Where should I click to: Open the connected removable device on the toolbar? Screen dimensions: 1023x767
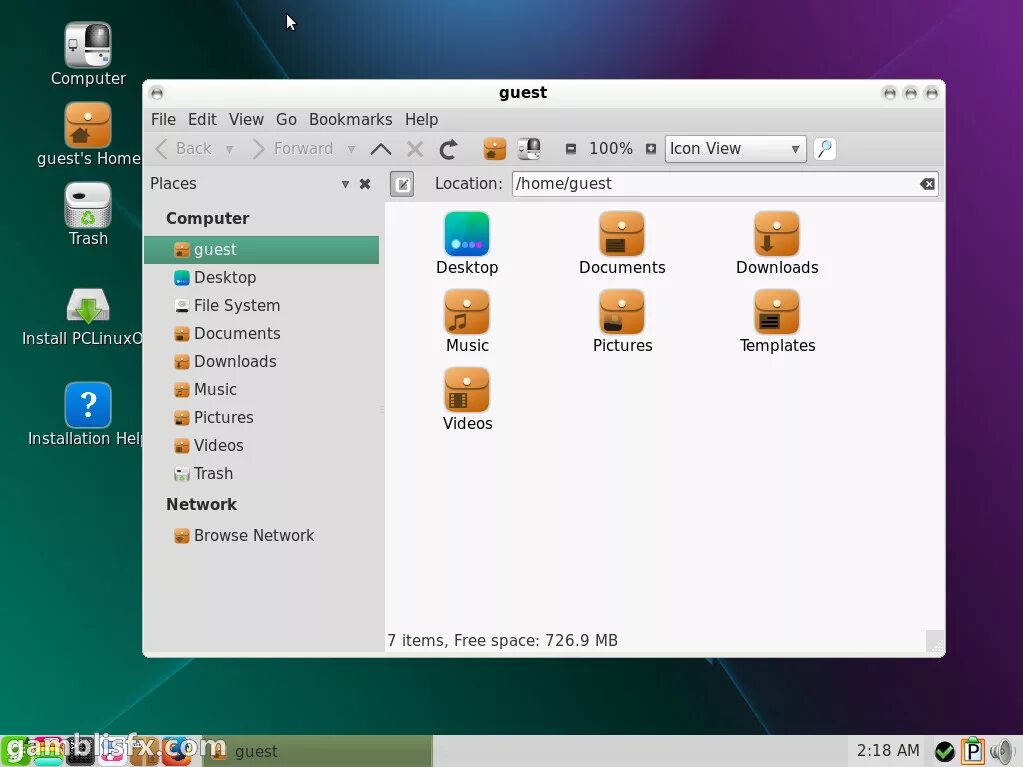(x=529, y=148)
